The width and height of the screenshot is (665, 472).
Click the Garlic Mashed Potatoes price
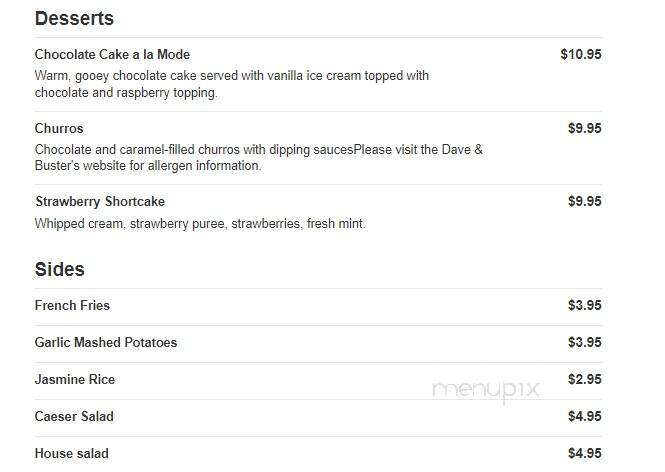tap(584, 342)
